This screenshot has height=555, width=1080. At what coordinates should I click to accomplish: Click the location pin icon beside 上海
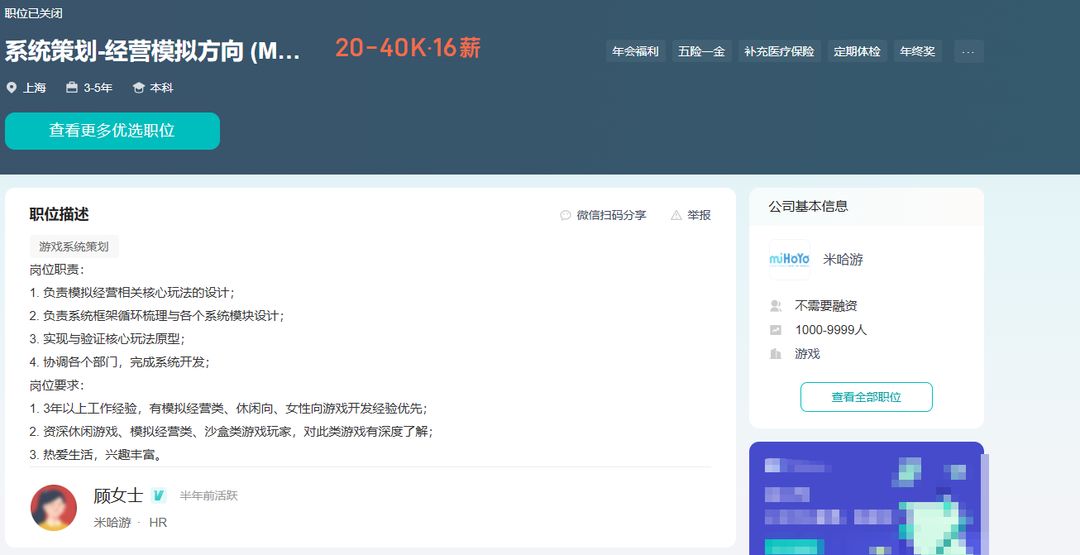coord(11,87)
